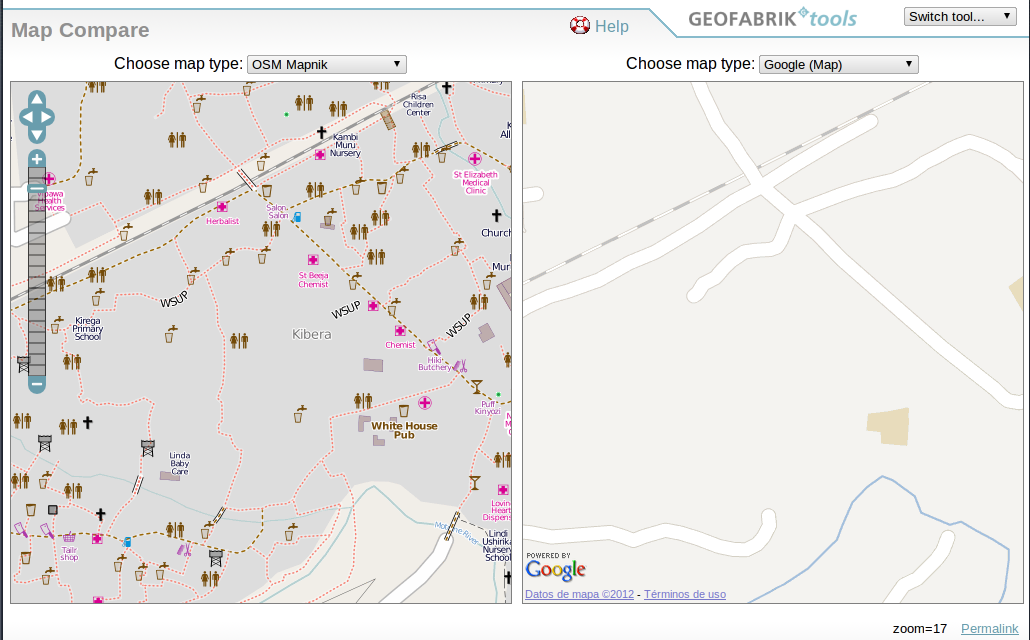Screen dimensions: 1030x640
Task: Open the Help link
Action: pos(611,27)
